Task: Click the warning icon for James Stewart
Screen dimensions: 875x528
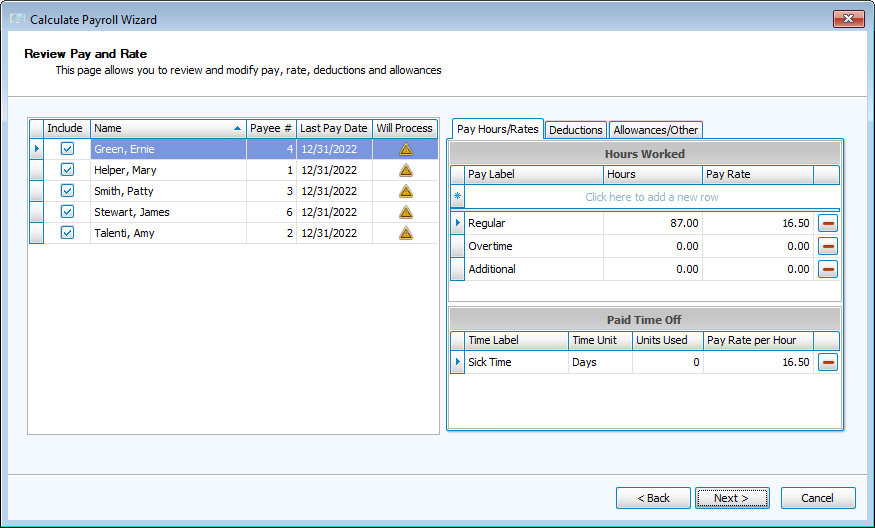Action: coord(405,212)
